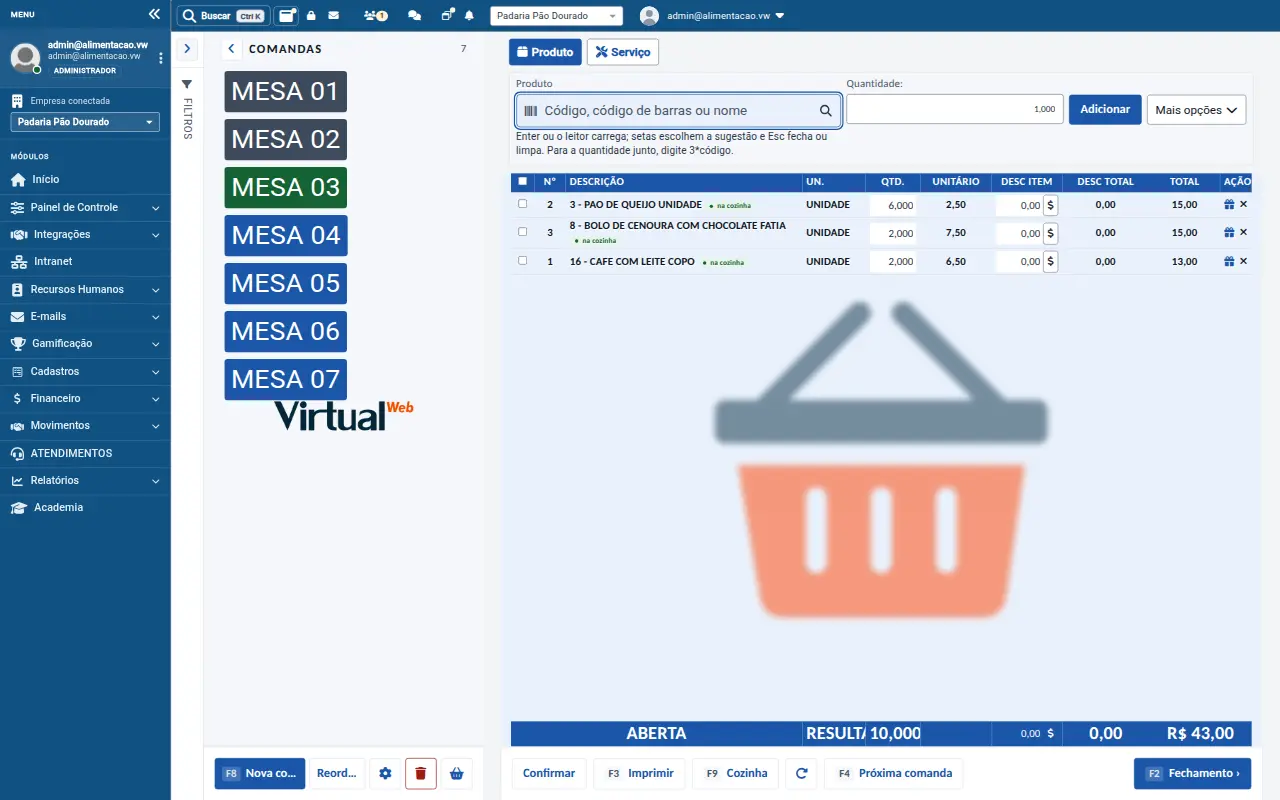
Task: Create a comanda with Nova co... button
Action: point(260,773)
